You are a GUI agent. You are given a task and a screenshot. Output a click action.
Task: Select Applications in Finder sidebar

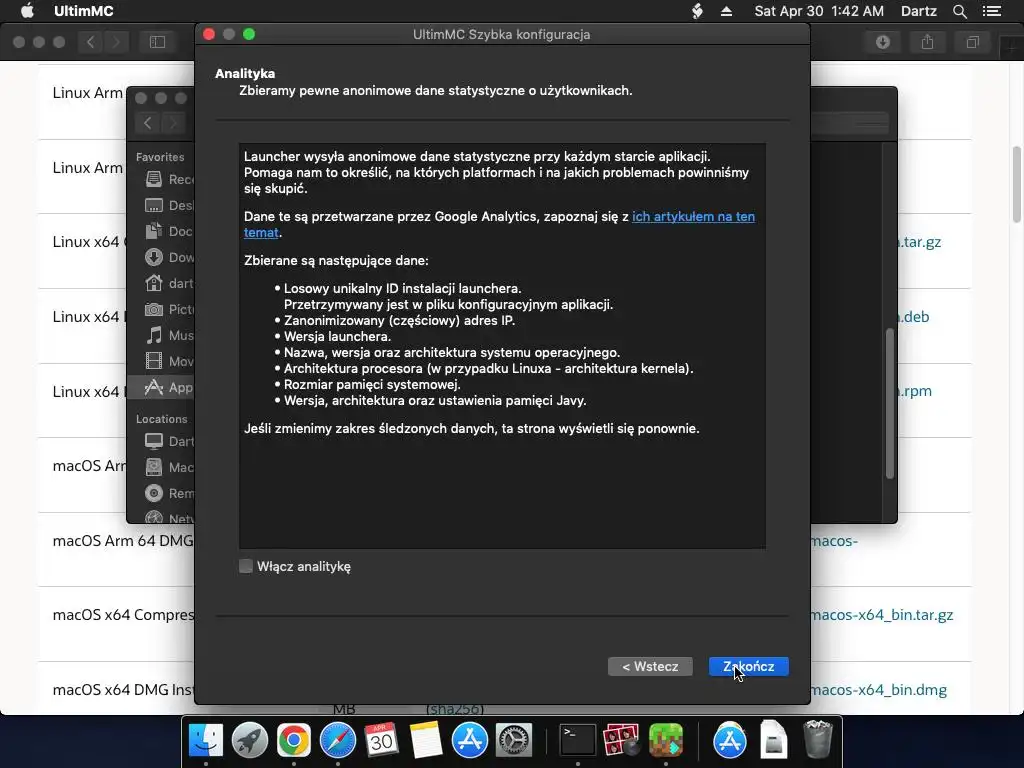162,387
